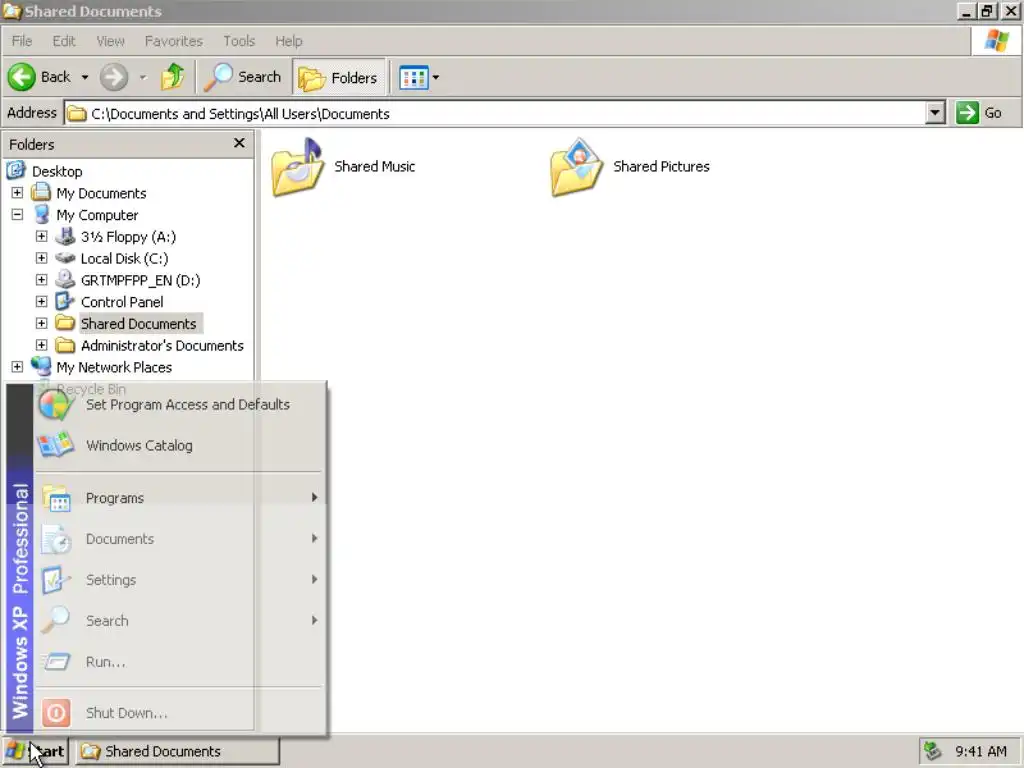This screenshot has width=1024, height=768.
Task: Open the Shared Music folder icon
Action: click(297, 167)
